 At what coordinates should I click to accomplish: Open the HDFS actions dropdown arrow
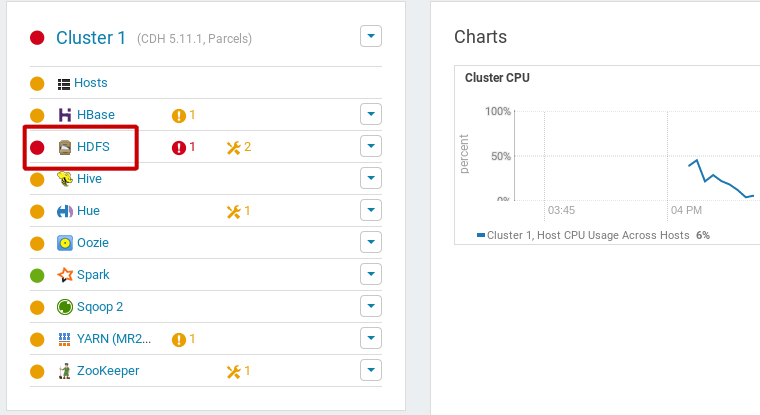371,147
